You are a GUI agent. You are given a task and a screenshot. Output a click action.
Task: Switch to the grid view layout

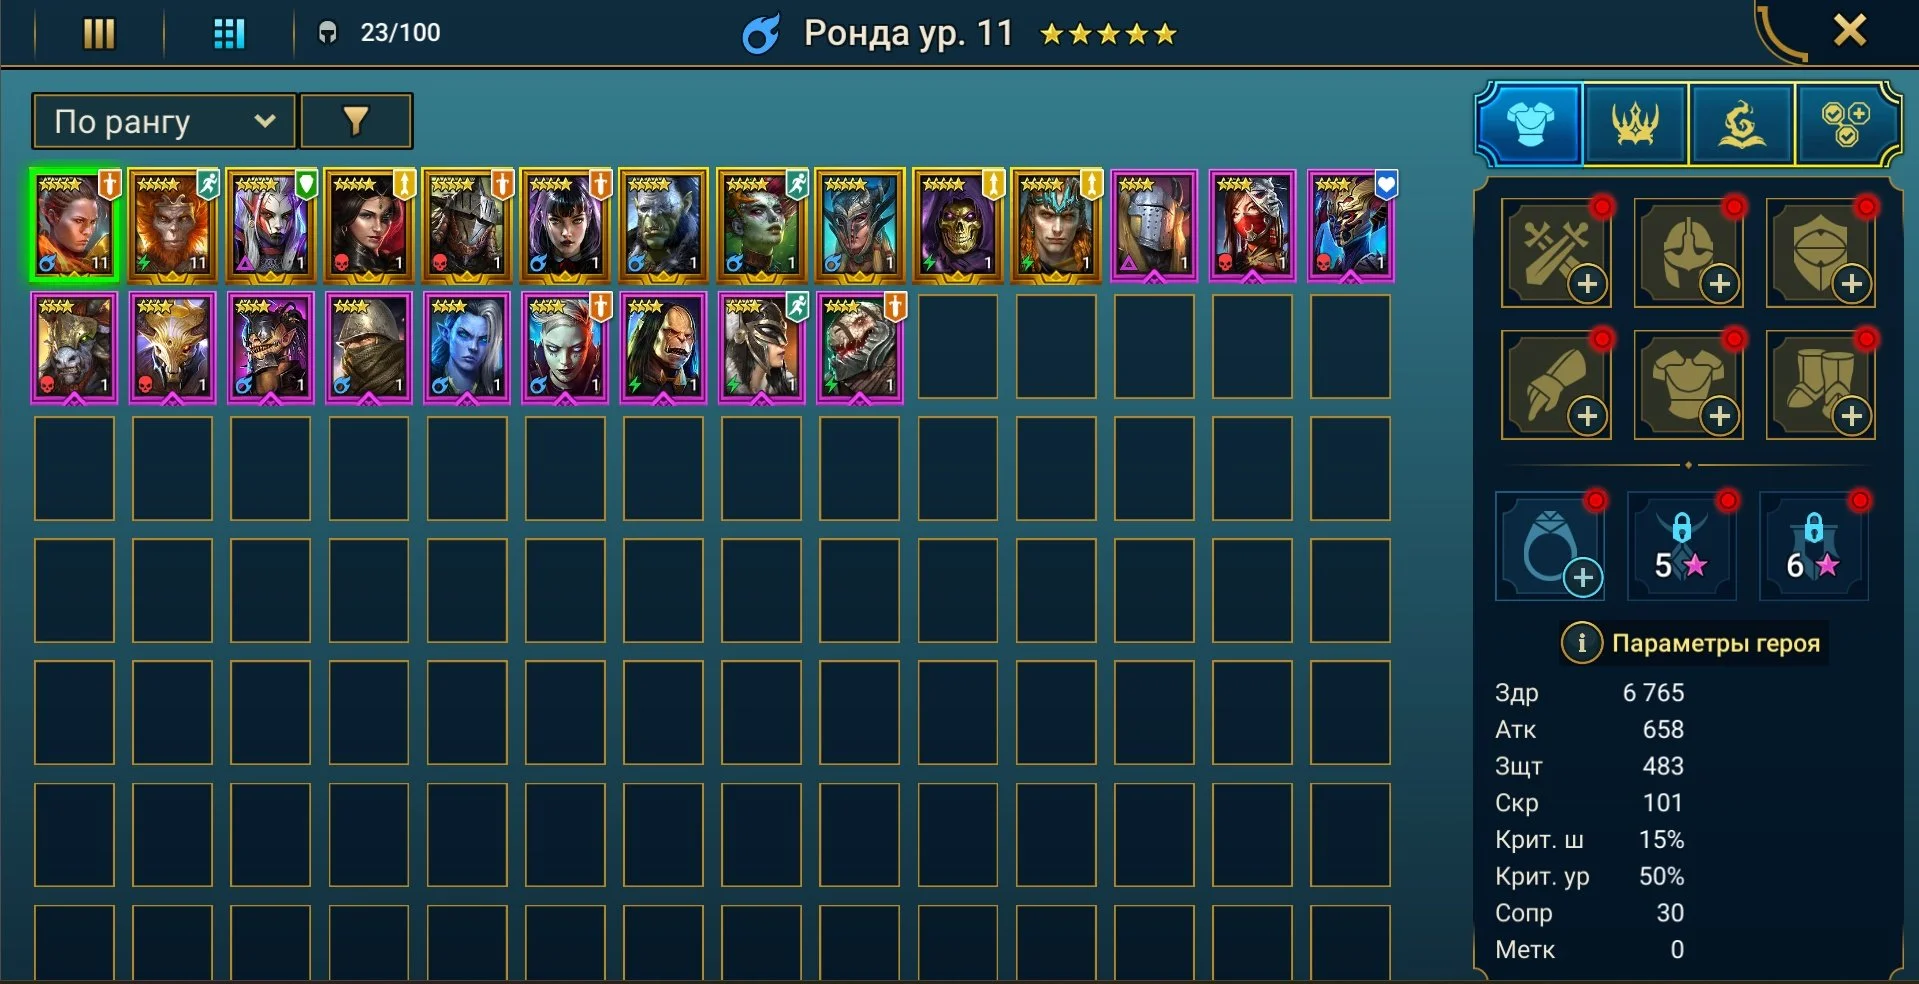[x=229, y=33]
